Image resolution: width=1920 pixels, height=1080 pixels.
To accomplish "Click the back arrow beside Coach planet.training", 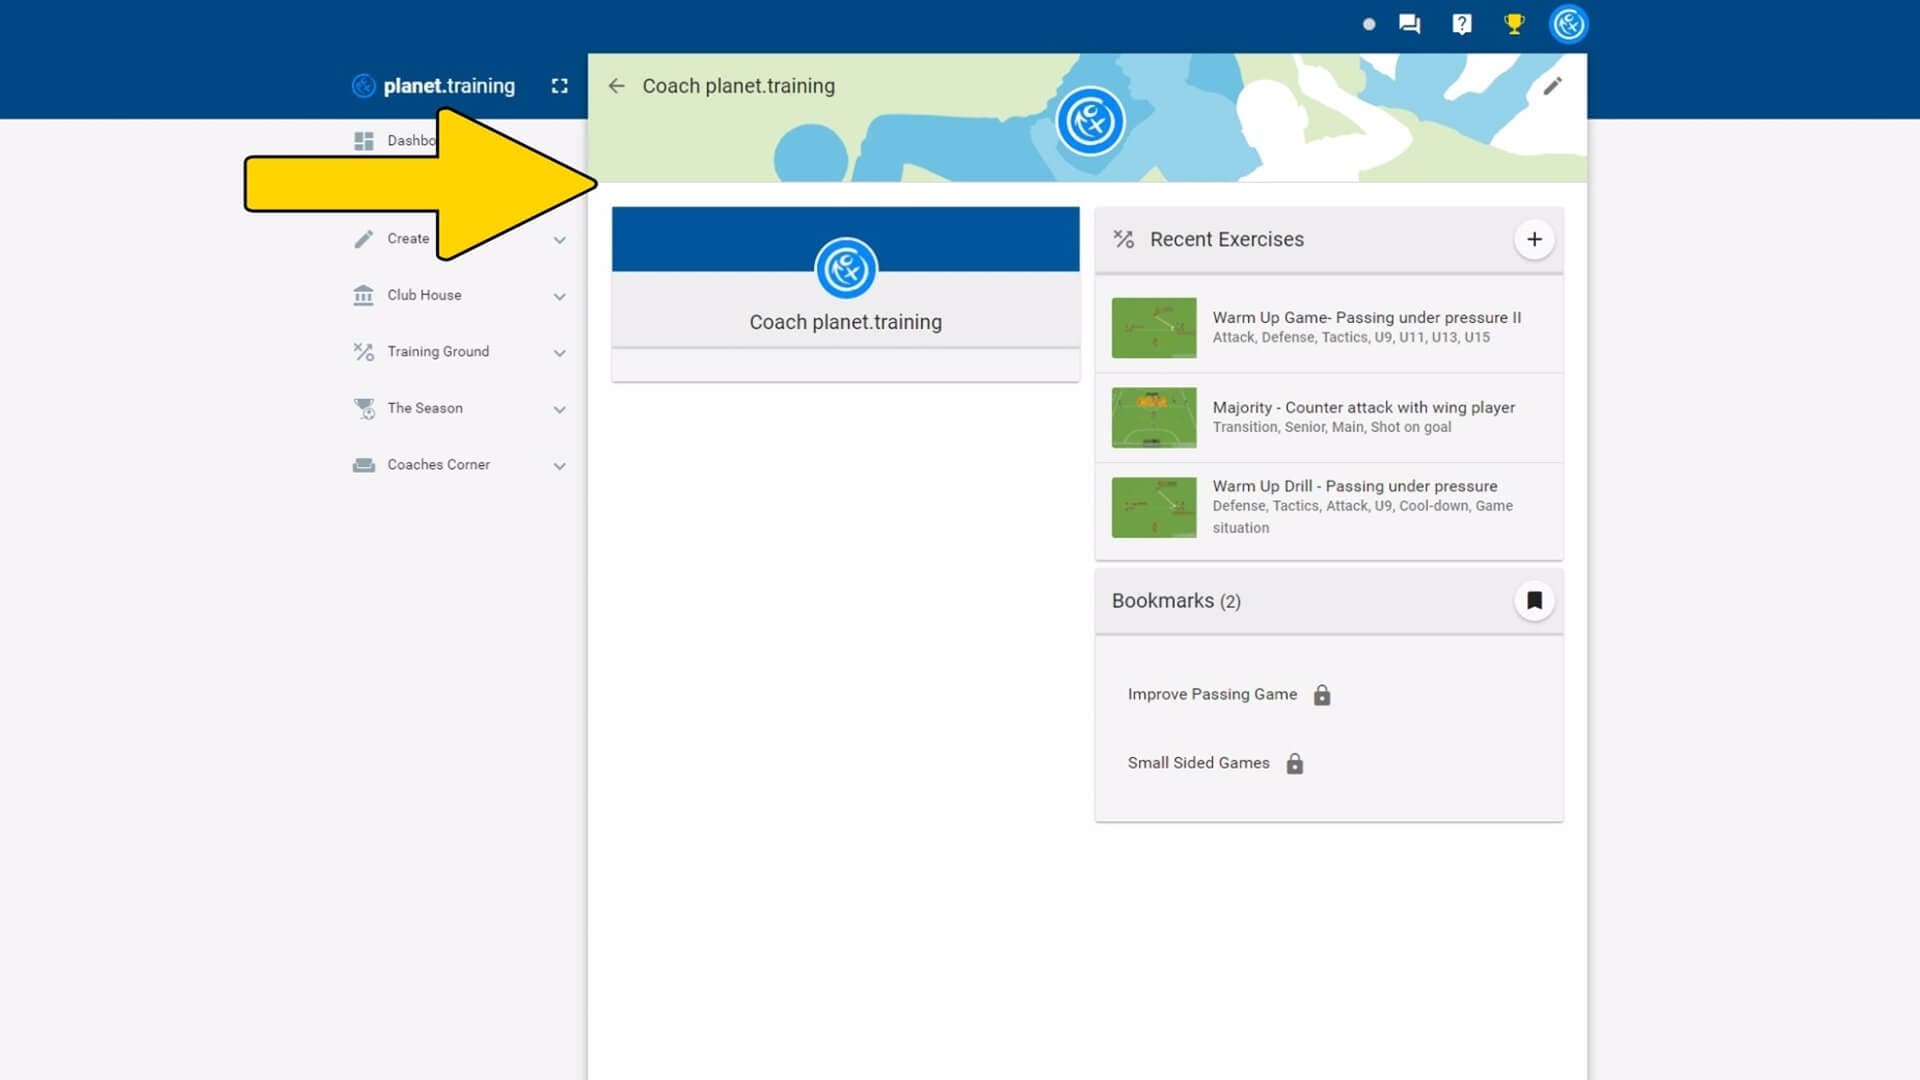I will pos(617,86).
